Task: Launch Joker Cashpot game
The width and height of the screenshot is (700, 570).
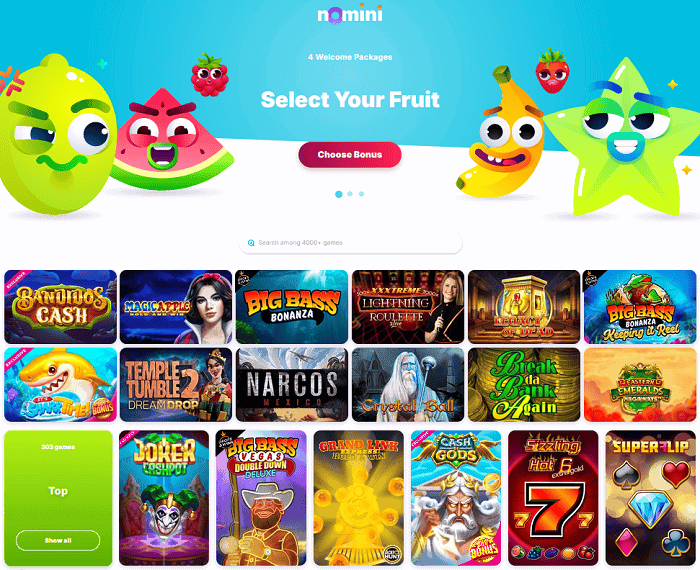Action: 164,498
